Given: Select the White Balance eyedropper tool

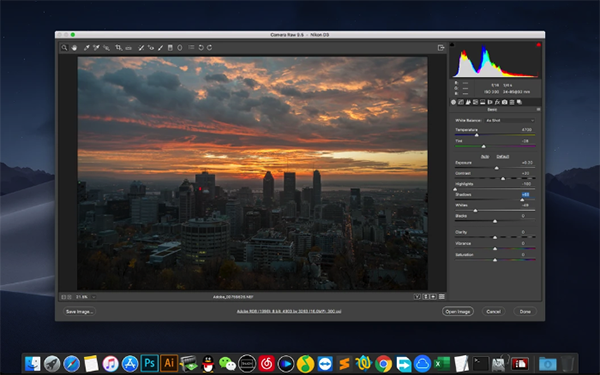Looking at the screenshot, I should tap(87, 48).
